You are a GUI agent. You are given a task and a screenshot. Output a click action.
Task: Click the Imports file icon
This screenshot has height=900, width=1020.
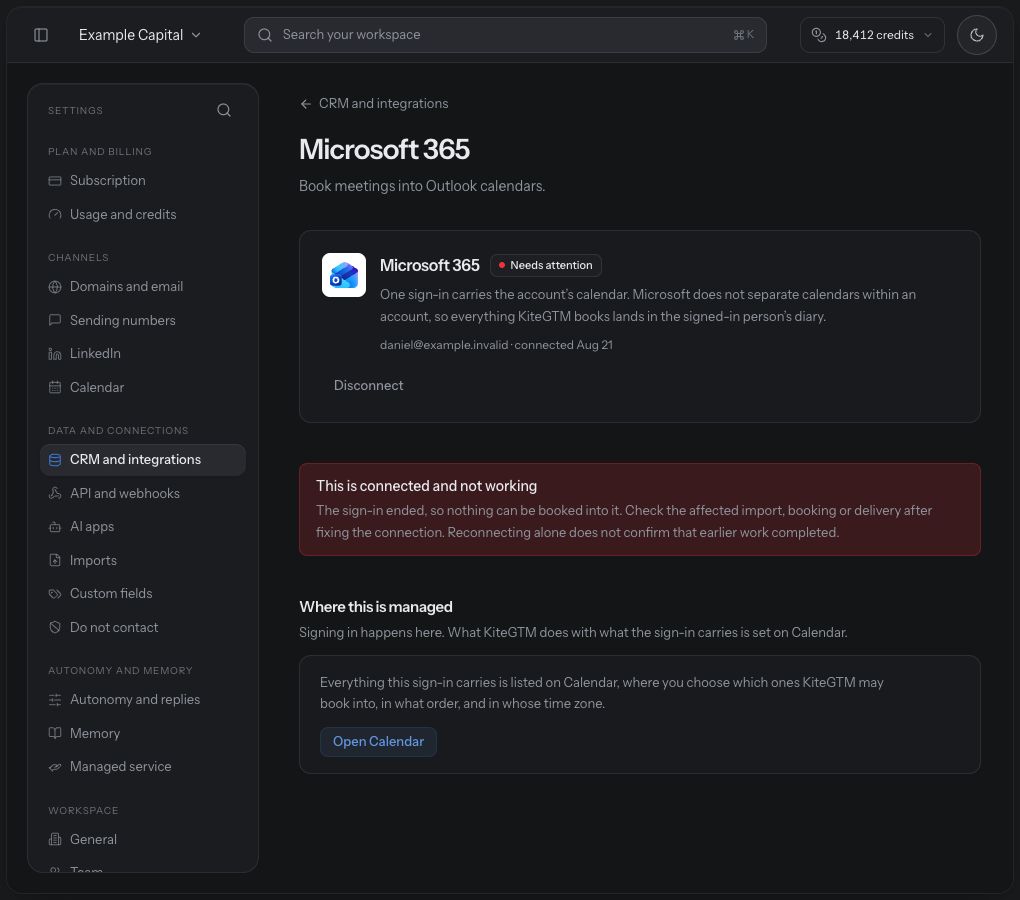pyautogui.click(x=55, y=560)
